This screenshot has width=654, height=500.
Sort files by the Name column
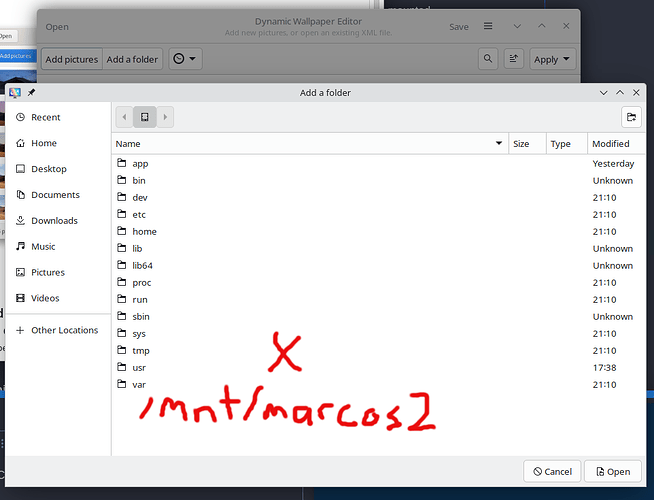click(x=310, y=144)
